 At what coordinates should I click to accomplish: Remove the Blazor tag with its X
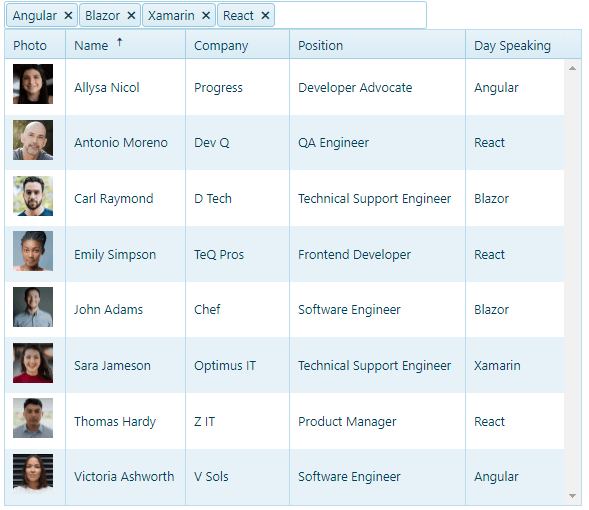[131, 16]
